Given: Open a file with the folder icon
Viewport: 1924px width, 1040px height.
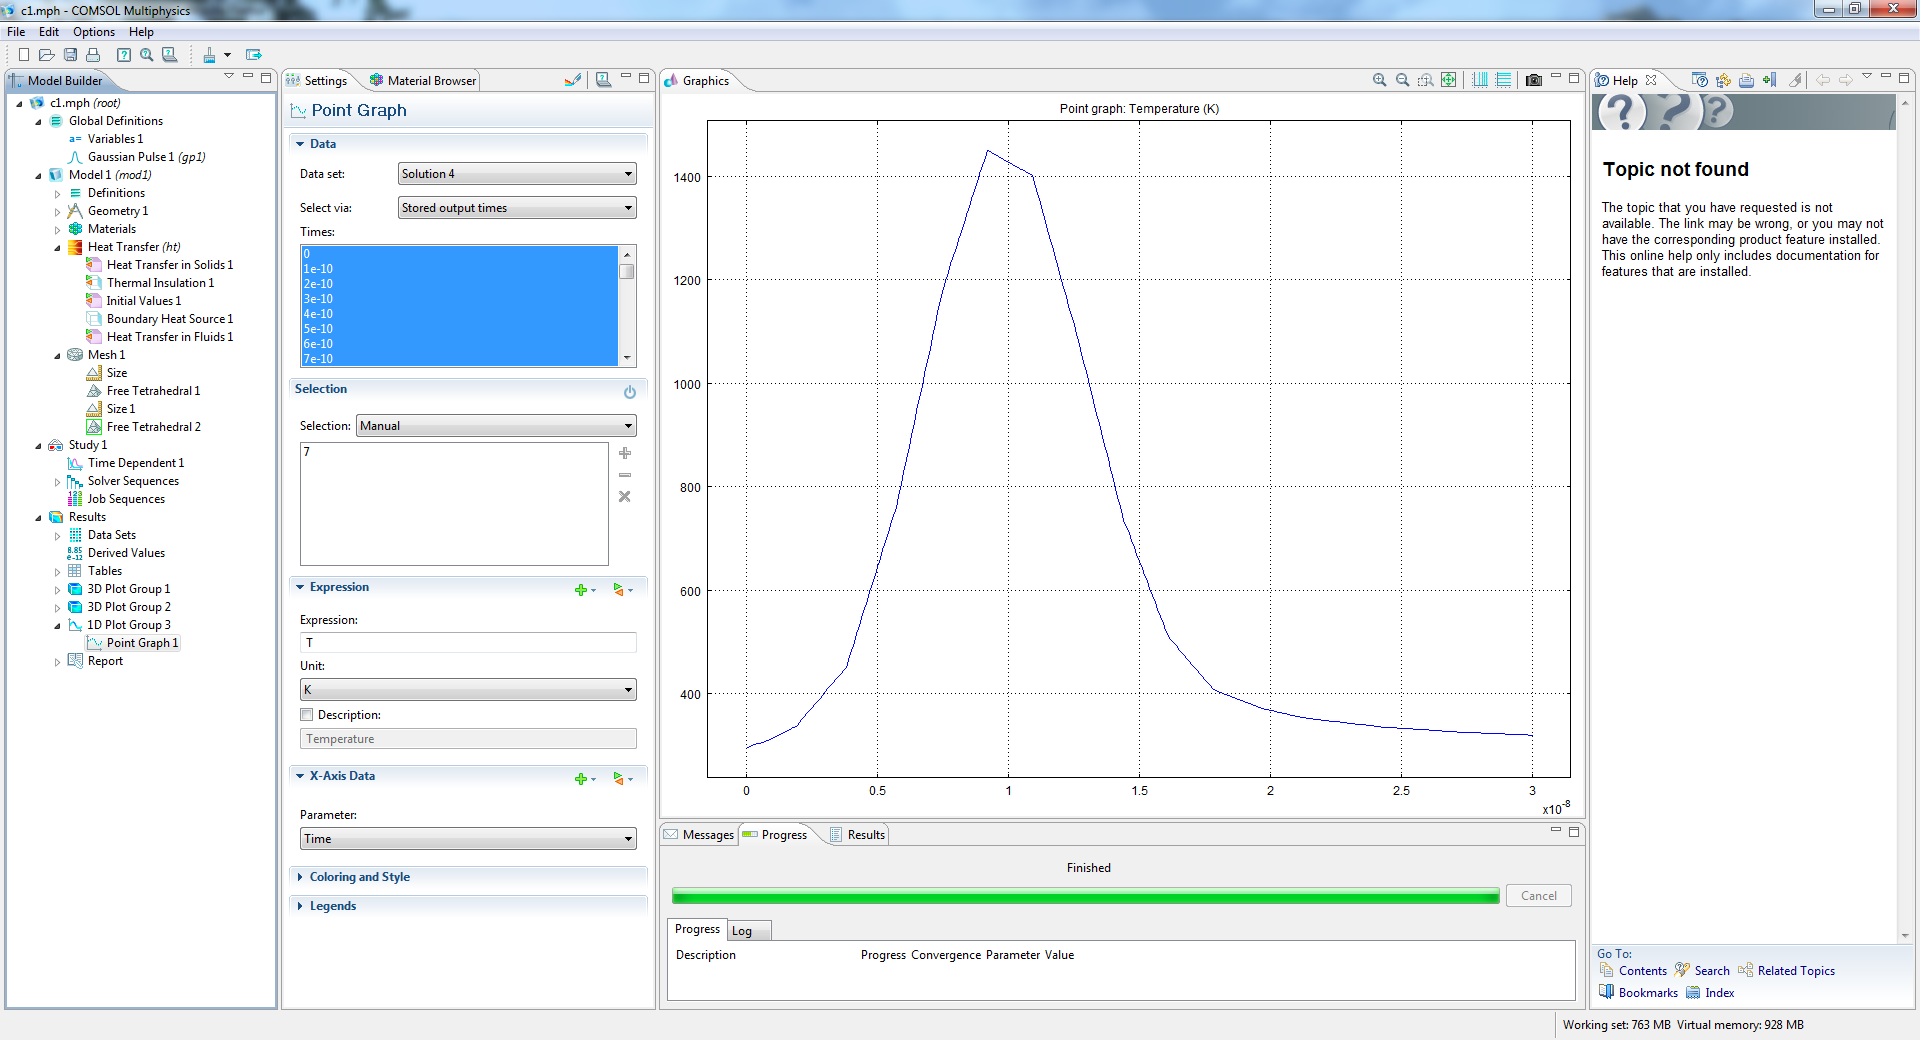Looking at the screenshot, I should pyautogui.click(x=46, y=55).
